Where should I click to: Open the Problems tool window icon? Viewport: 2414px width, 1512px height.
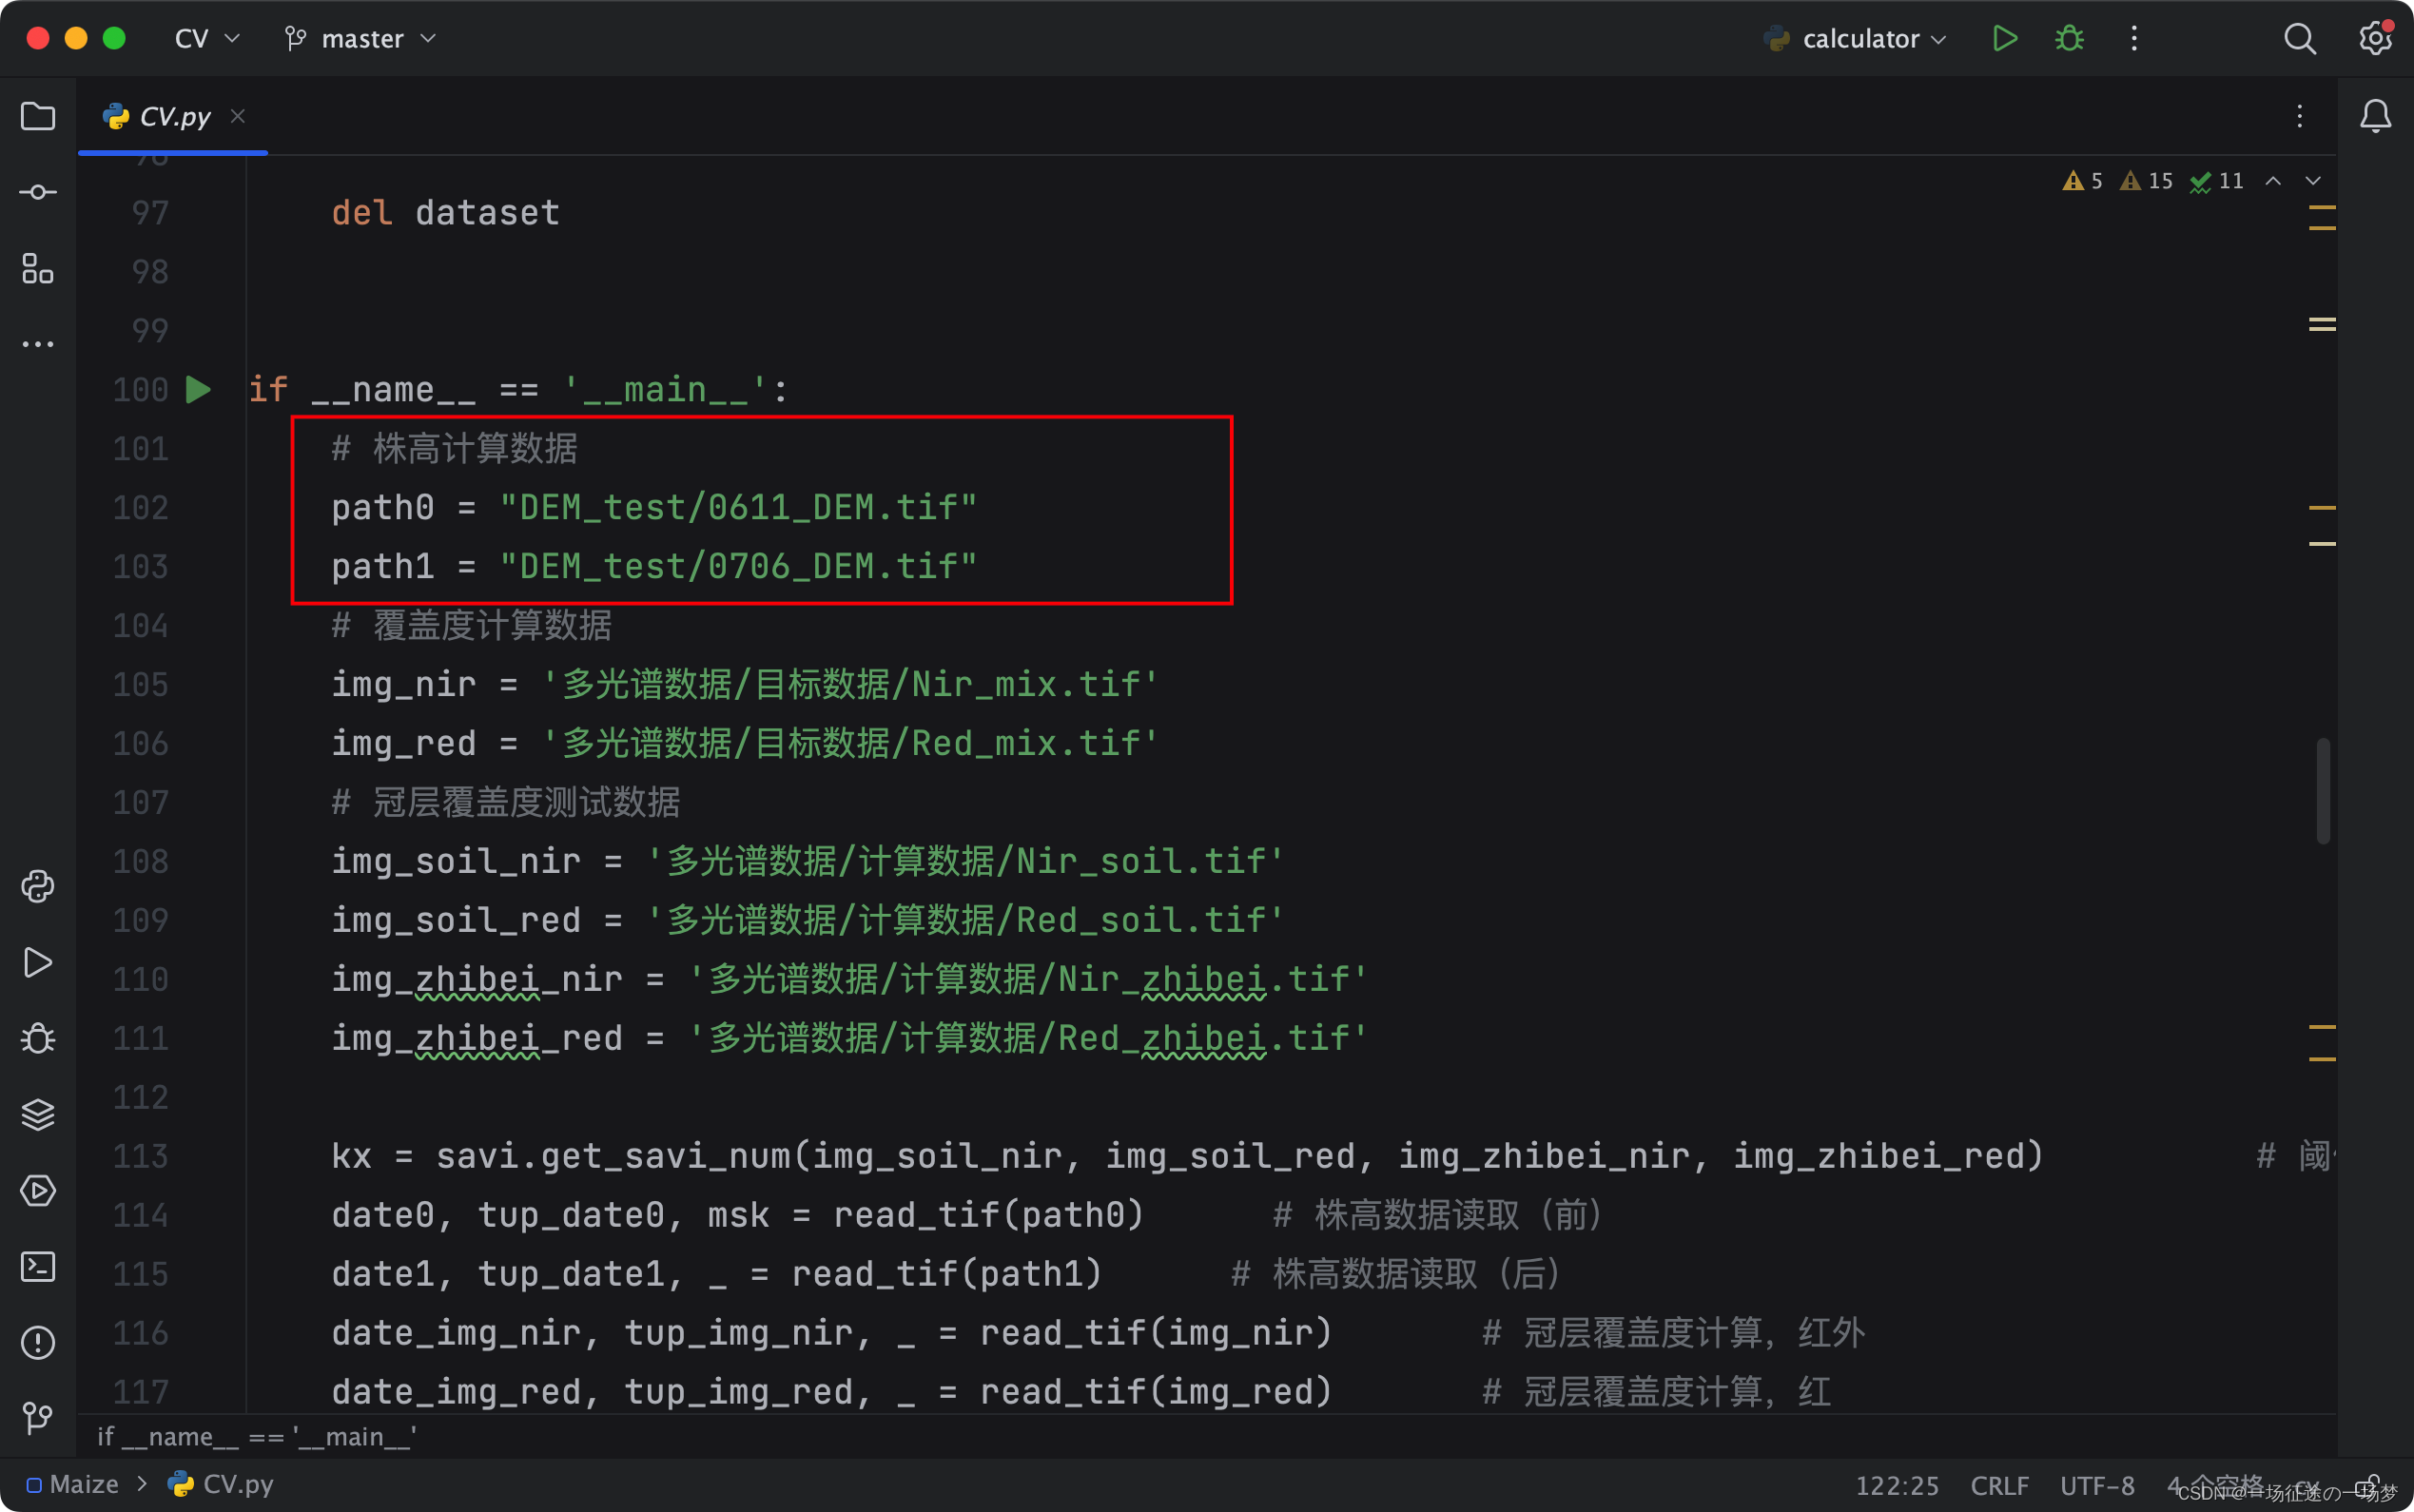(38, 1342)
